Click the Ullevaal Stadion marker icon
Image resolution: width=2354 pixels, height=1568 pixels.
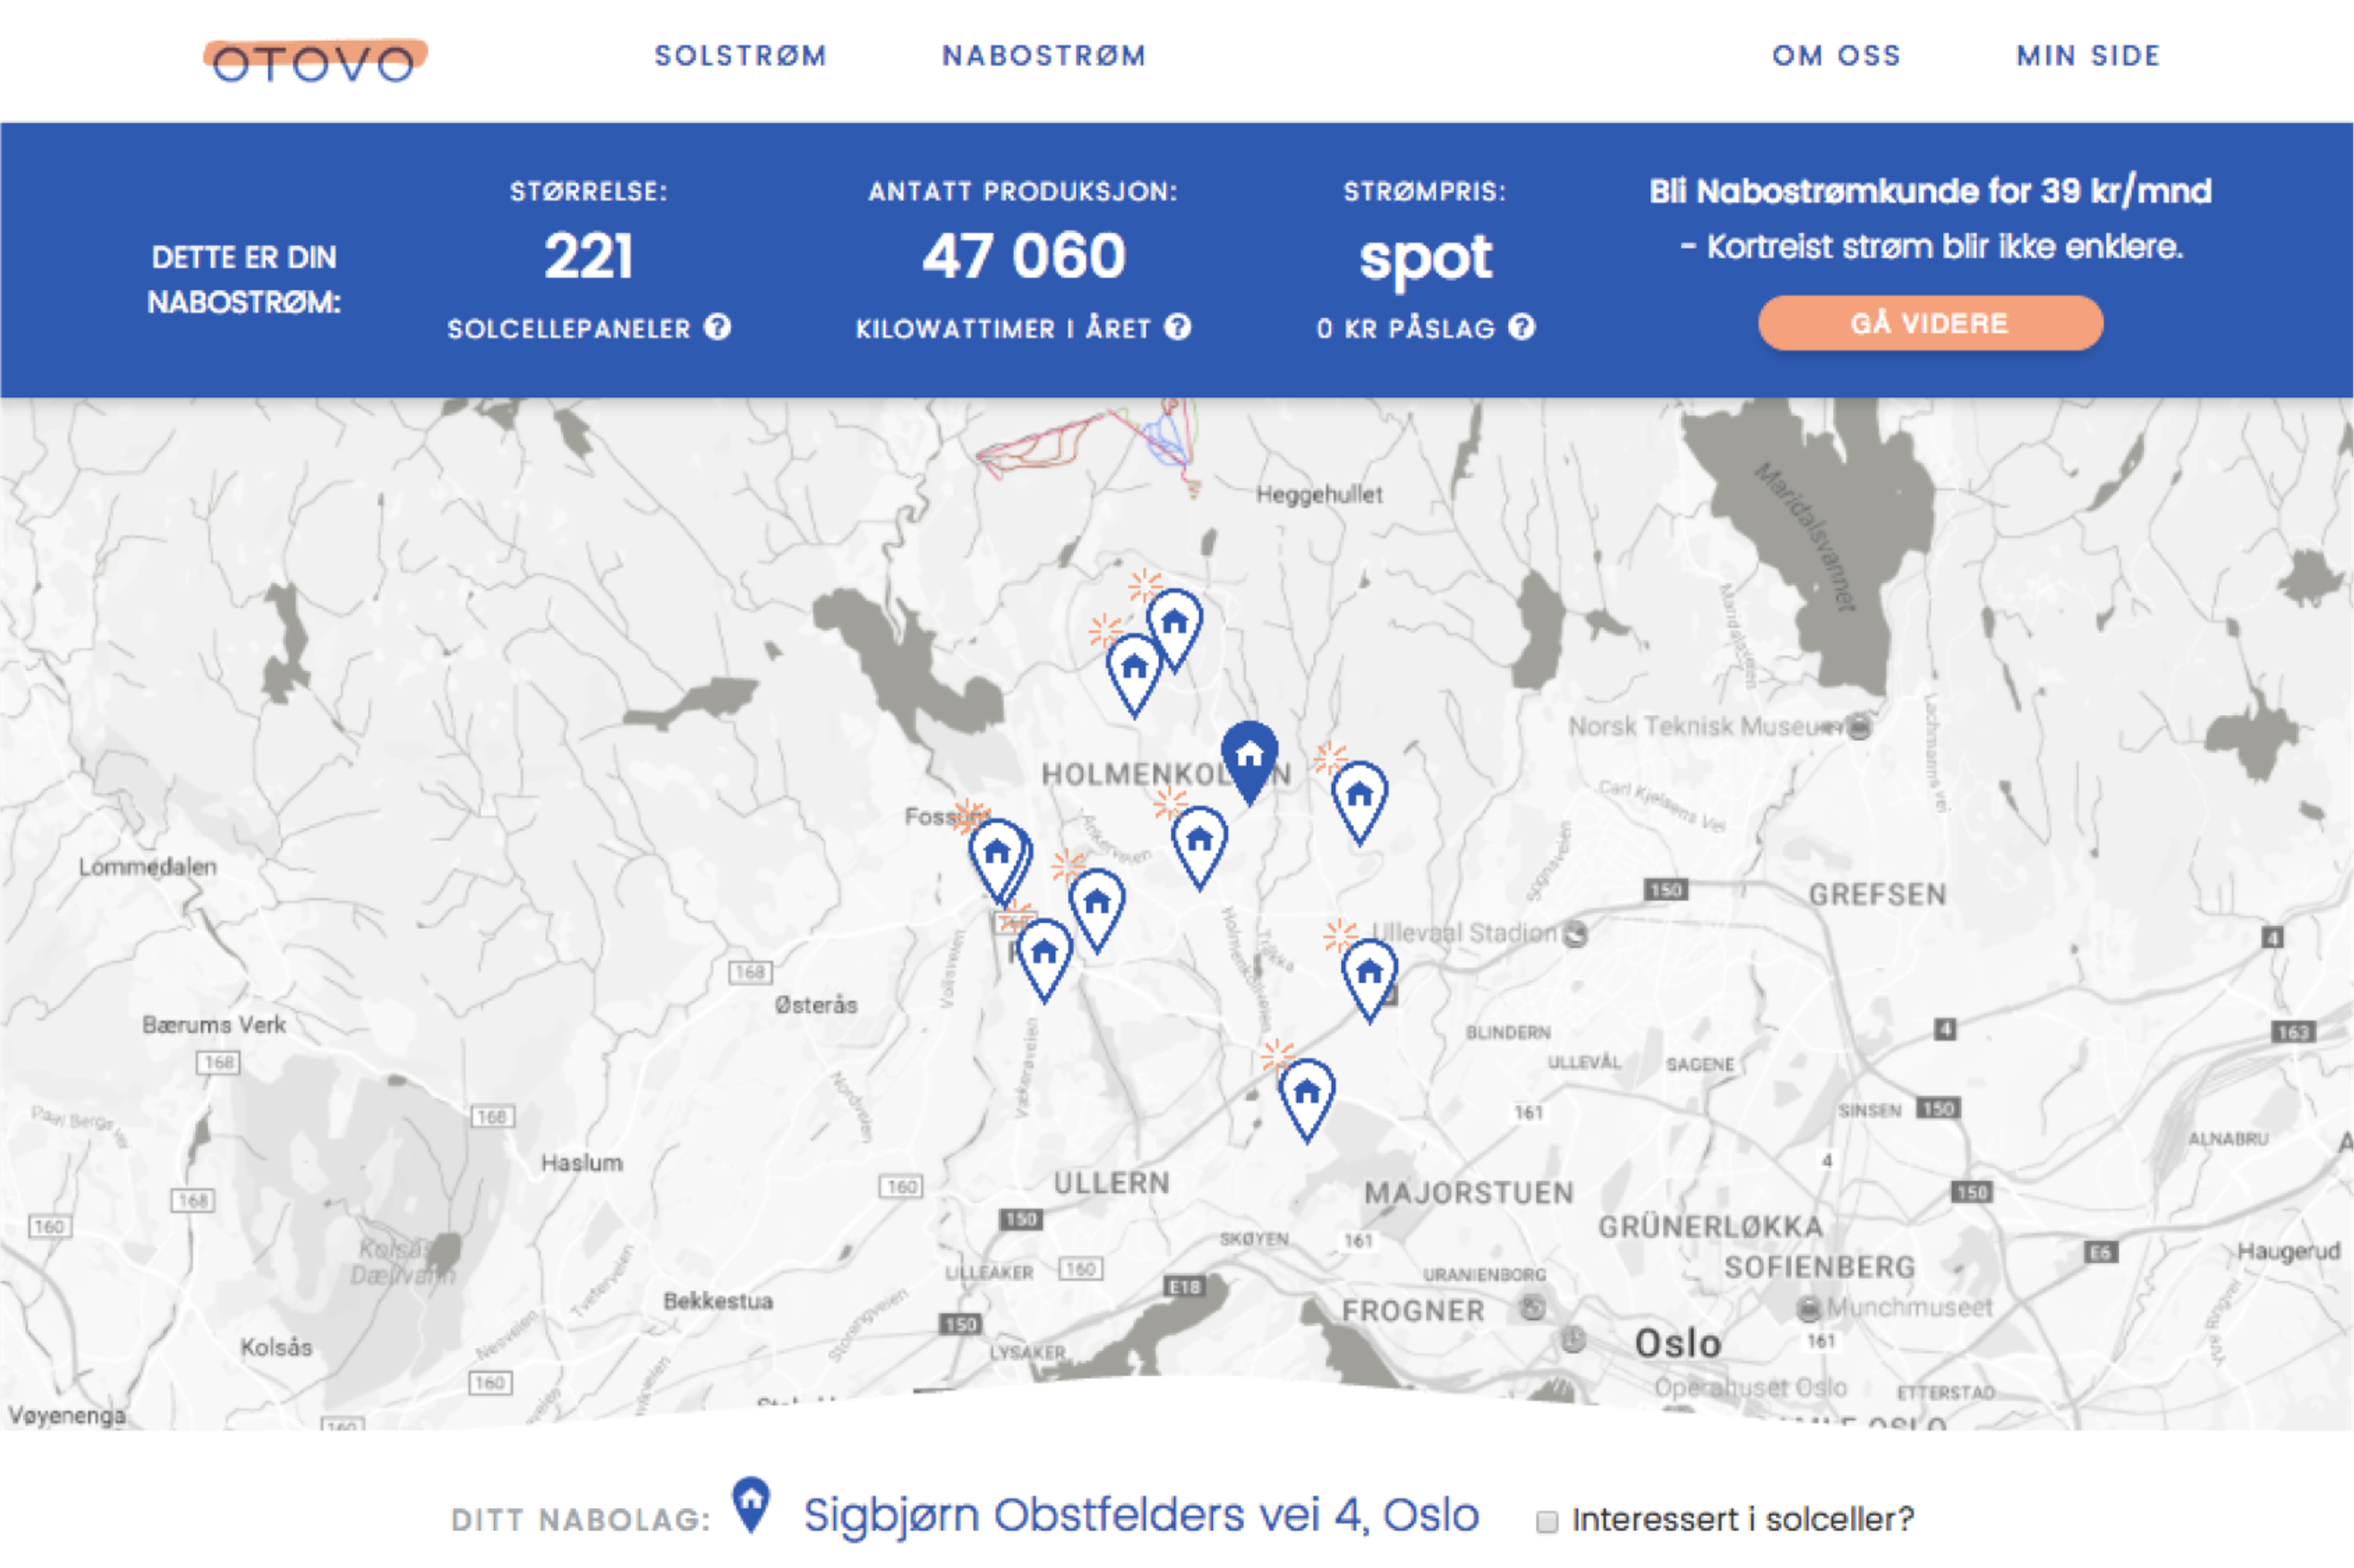point(1575,934)
